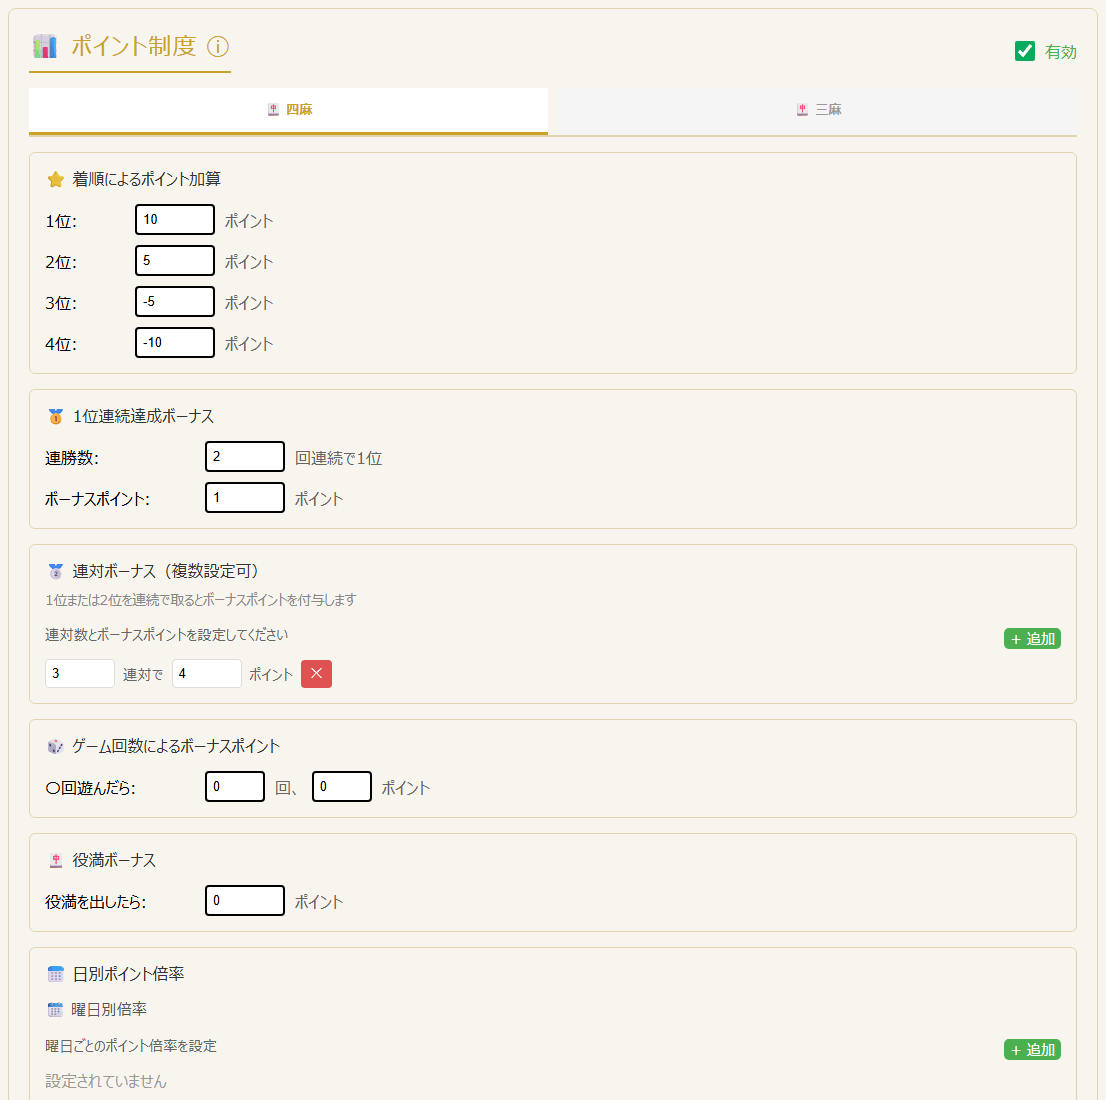The width and height of the screenshot is (1106, 1100).
Task: Click the 1位連続達成ボーナス section title
Action: point(143,416)
